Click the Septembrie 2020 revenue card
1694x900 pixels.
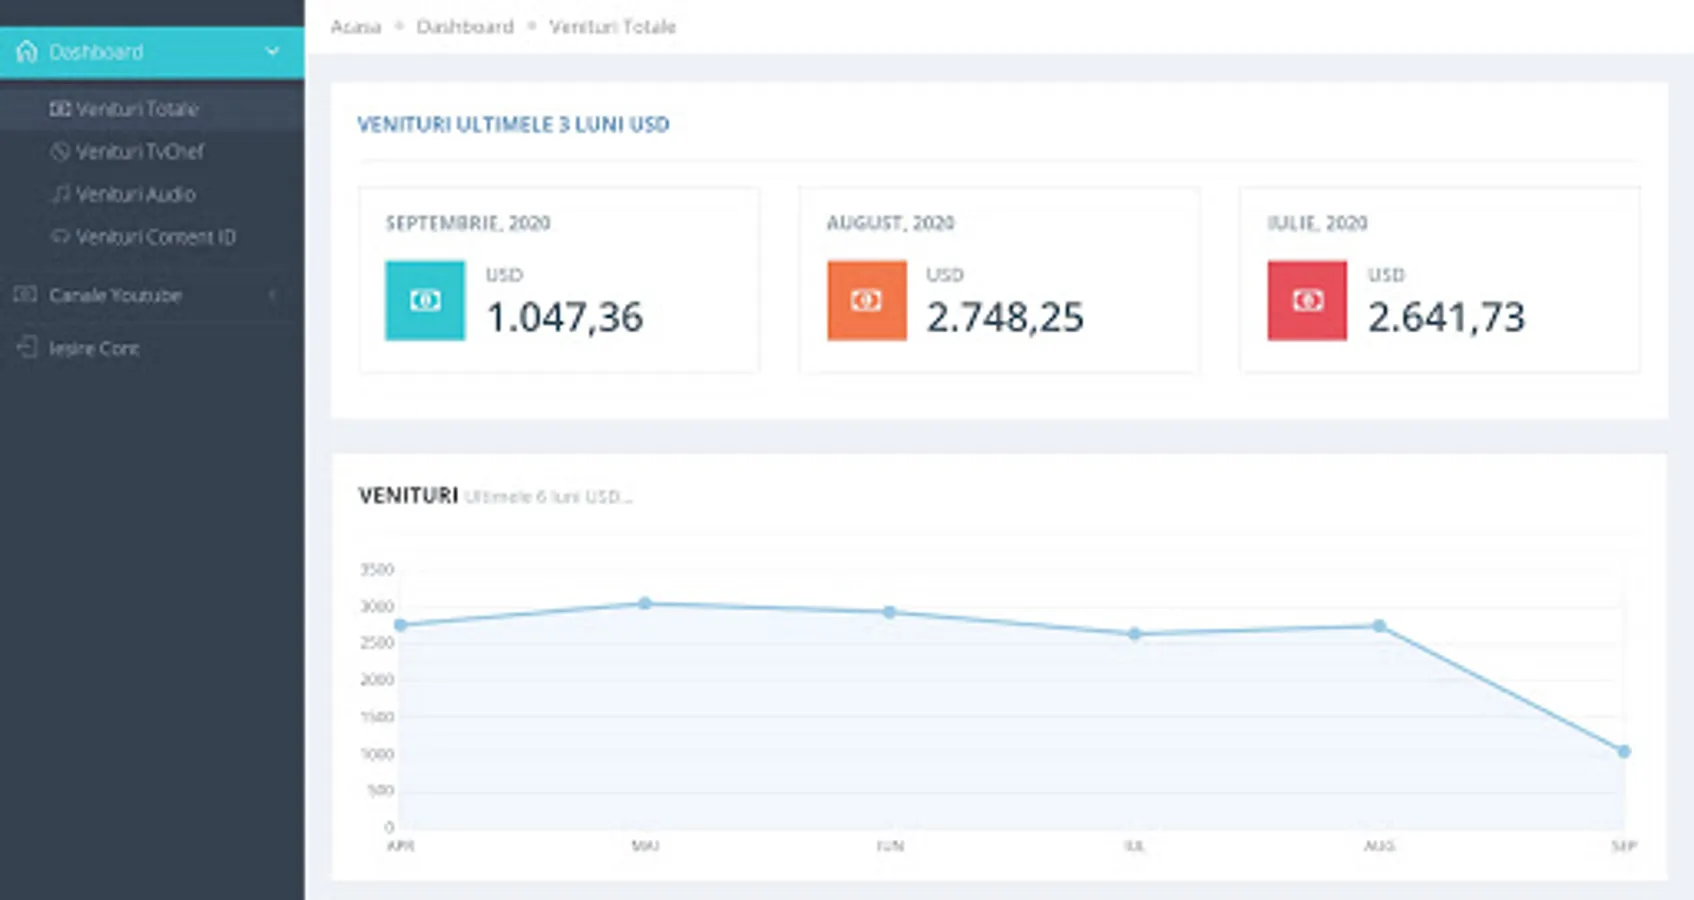coord(559,280)
